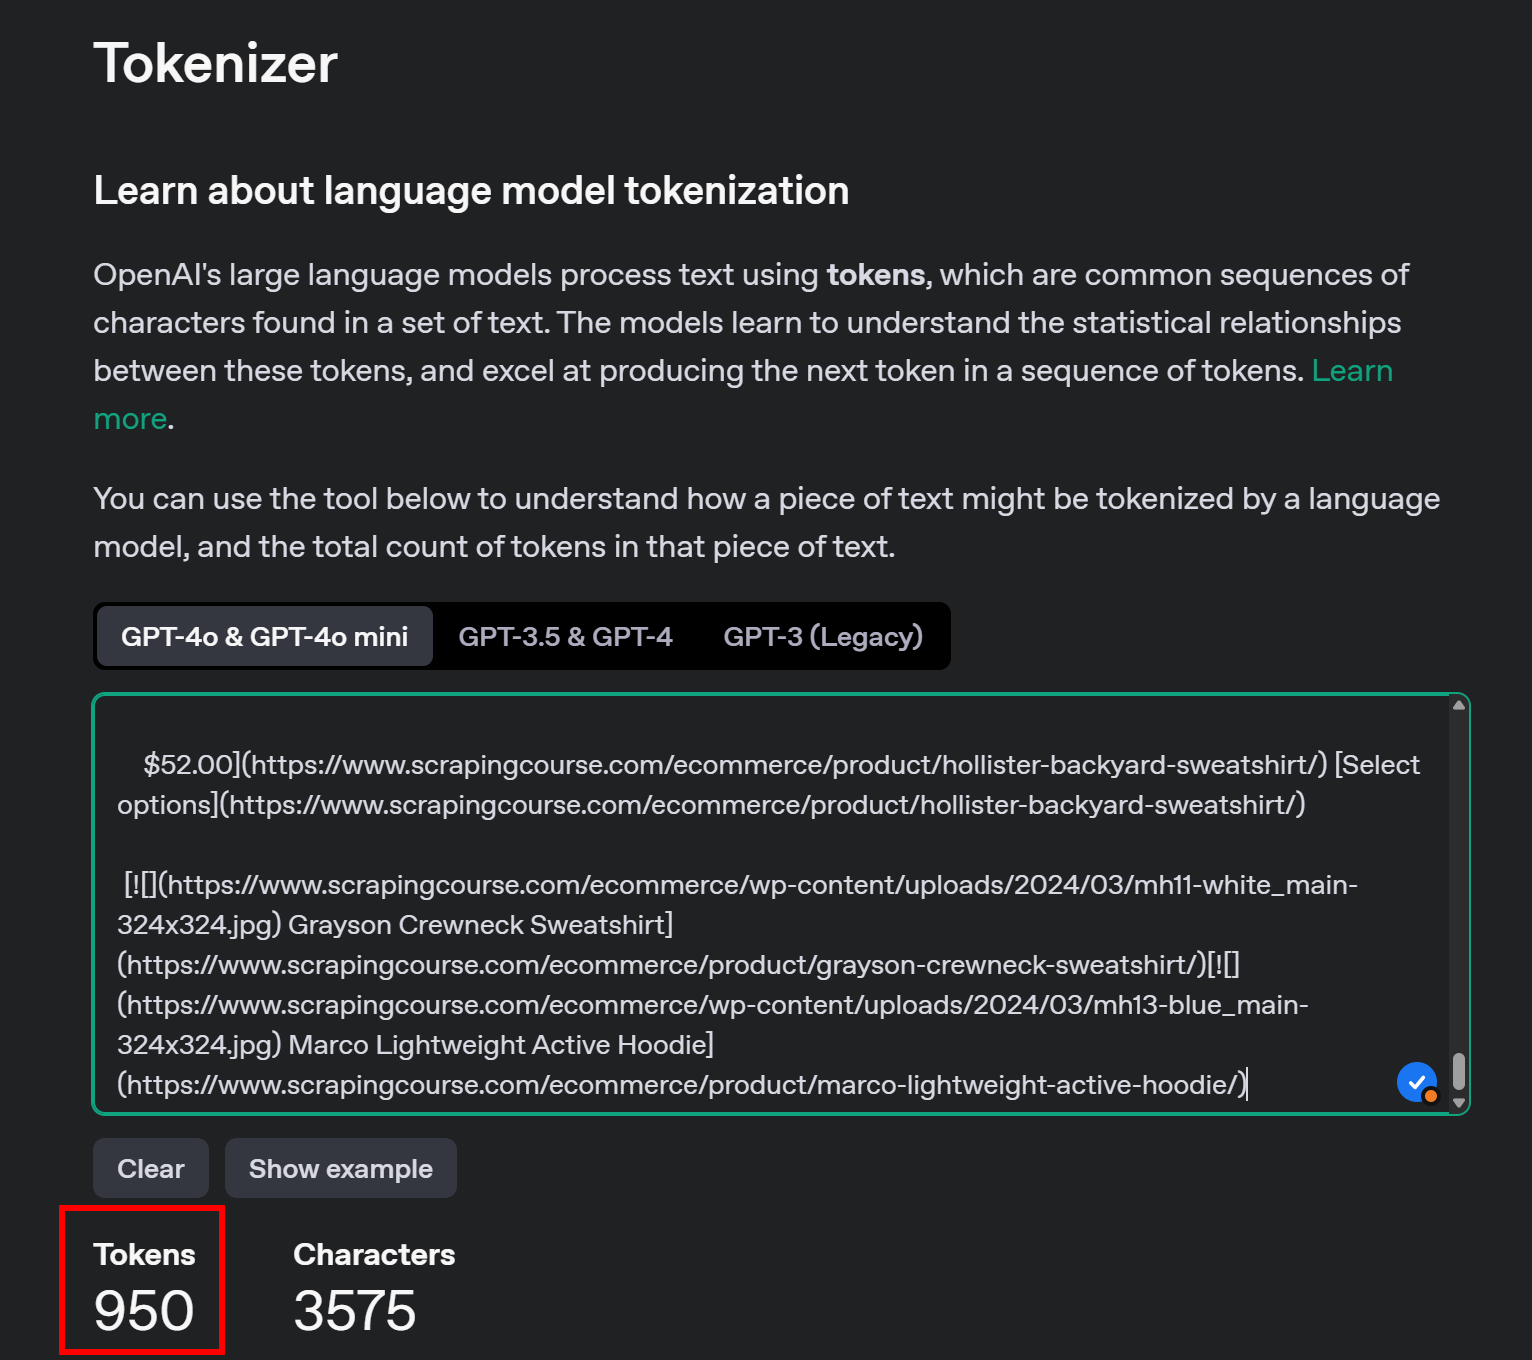Switch to the GPT-3.5 & GPT-4 tab

point(565,637)
